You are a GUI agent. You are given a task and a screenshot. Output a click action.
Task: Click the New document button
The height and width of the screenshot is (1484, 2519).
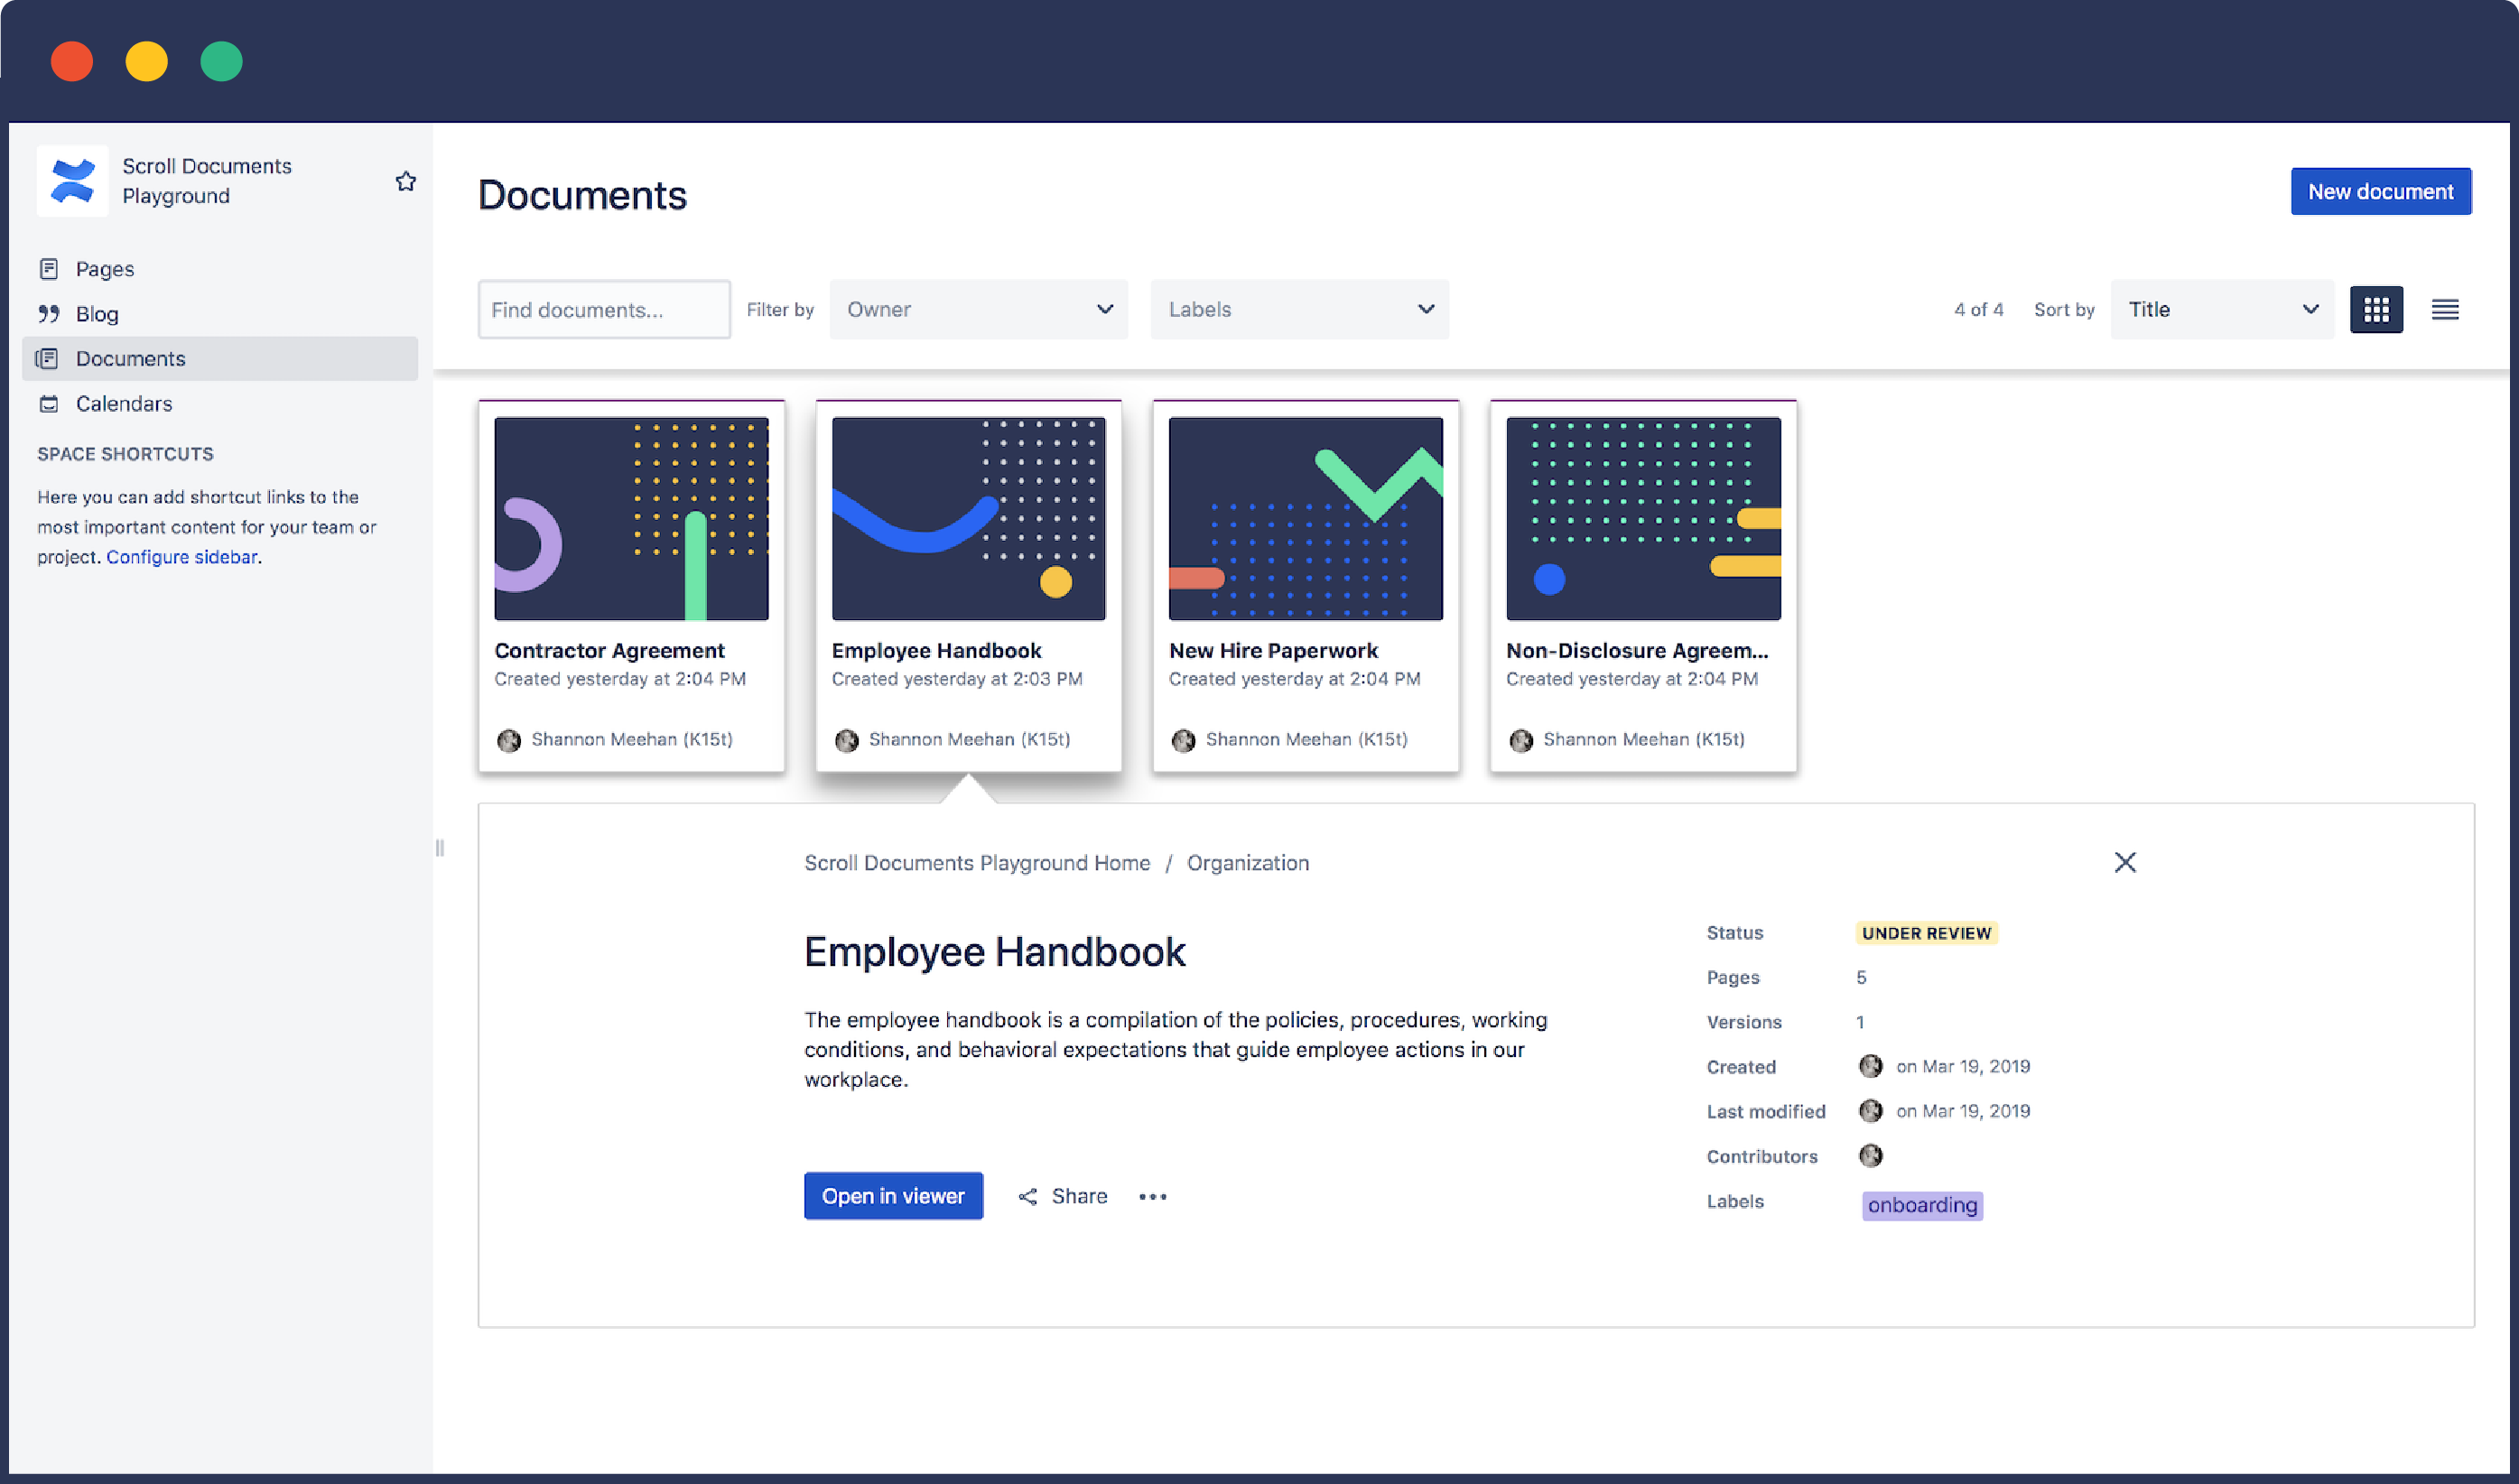click(2380, 192)
